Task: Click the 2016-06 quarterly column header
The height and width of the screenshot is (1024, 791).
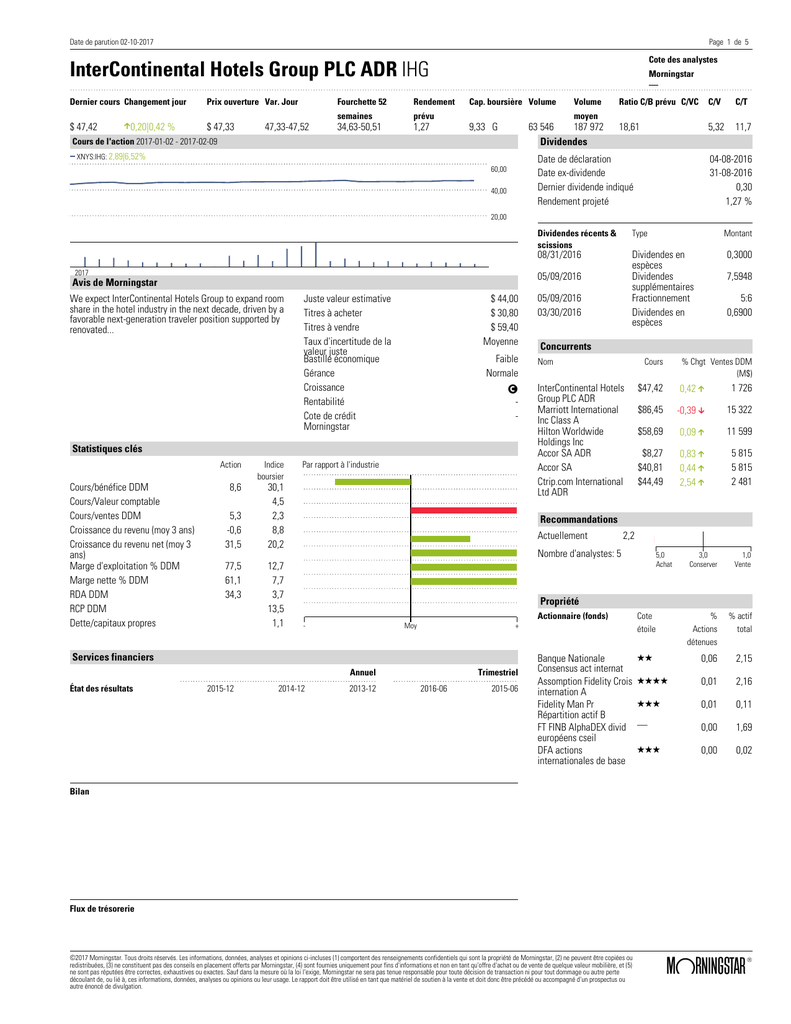Action: [433, 688]
